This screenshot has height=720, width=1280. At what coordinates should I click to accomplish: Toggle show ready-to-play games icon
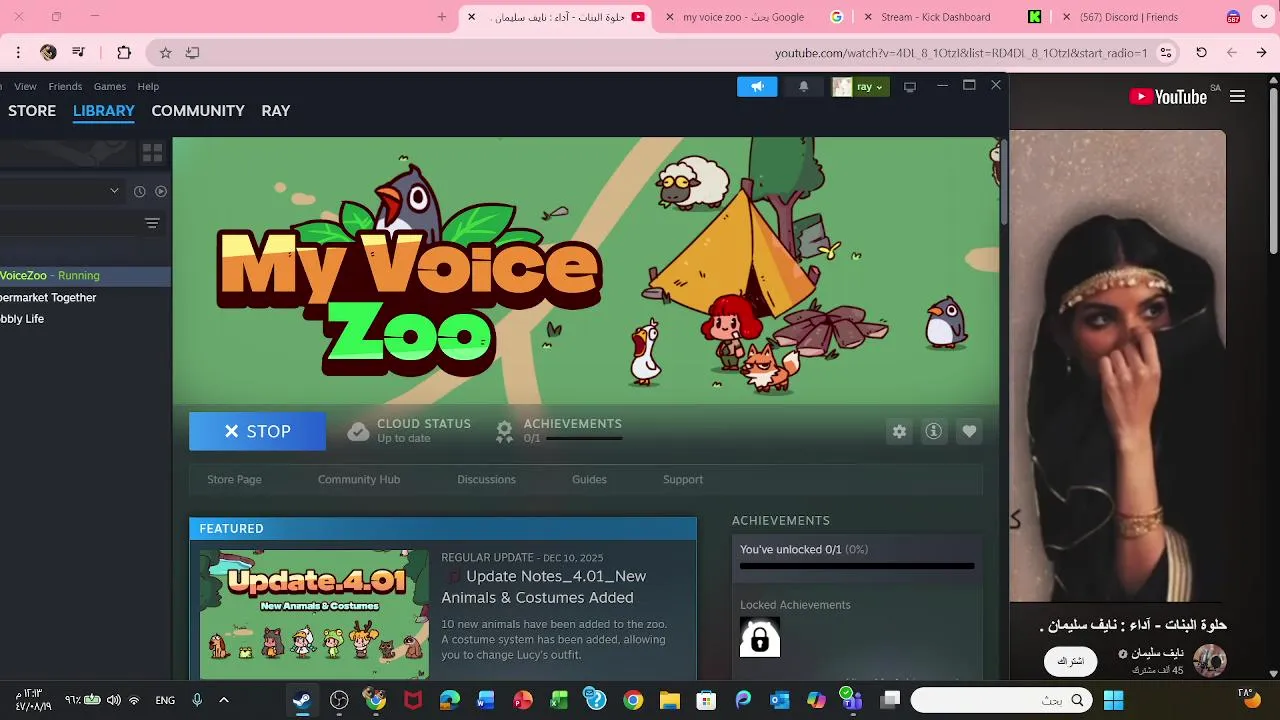[x=161, y=191]
